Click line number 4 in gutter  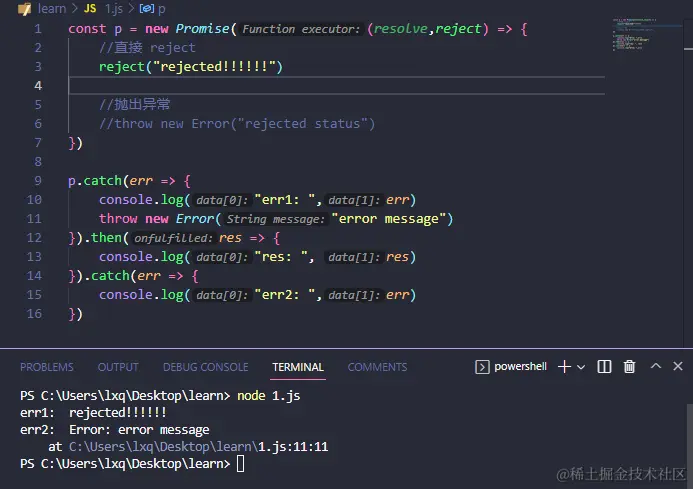38,85
